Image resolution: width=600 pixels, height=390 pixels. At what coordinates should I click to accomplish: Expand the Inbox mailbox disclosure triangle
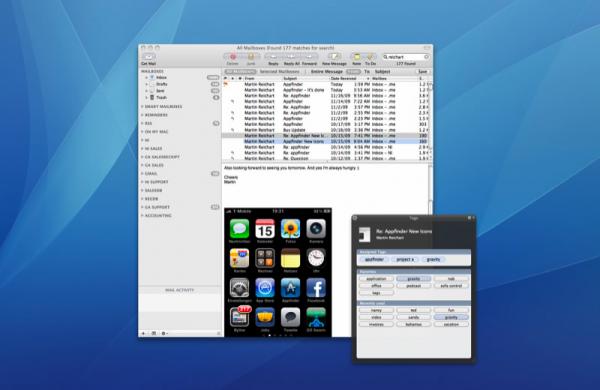point(146,77)
